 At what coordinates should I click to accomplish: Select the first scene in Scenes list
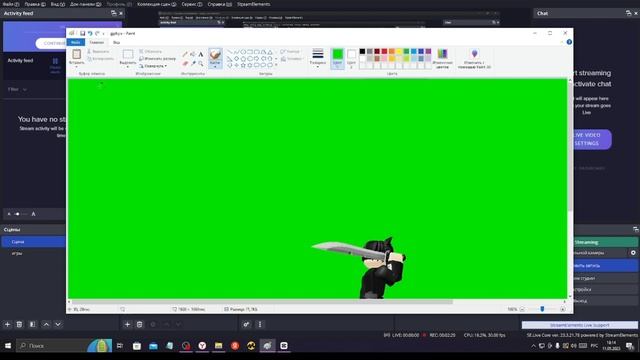(x=33, y=242)
